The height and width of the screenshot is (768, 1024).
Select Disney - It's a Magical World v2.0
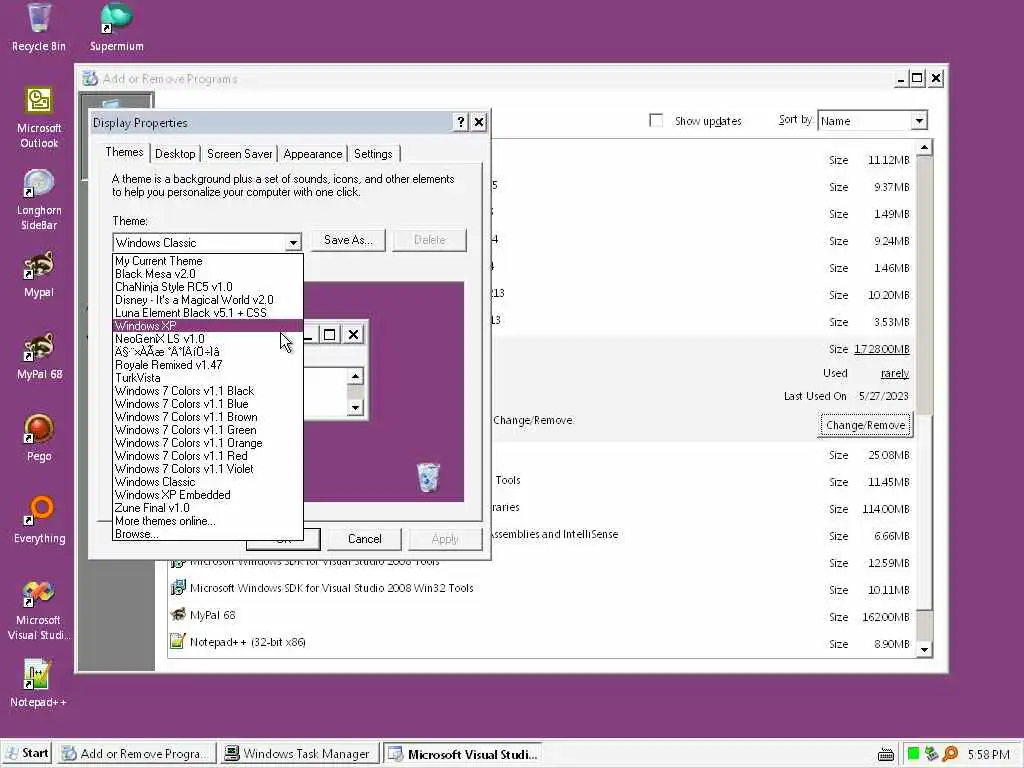tap(208, 300)
